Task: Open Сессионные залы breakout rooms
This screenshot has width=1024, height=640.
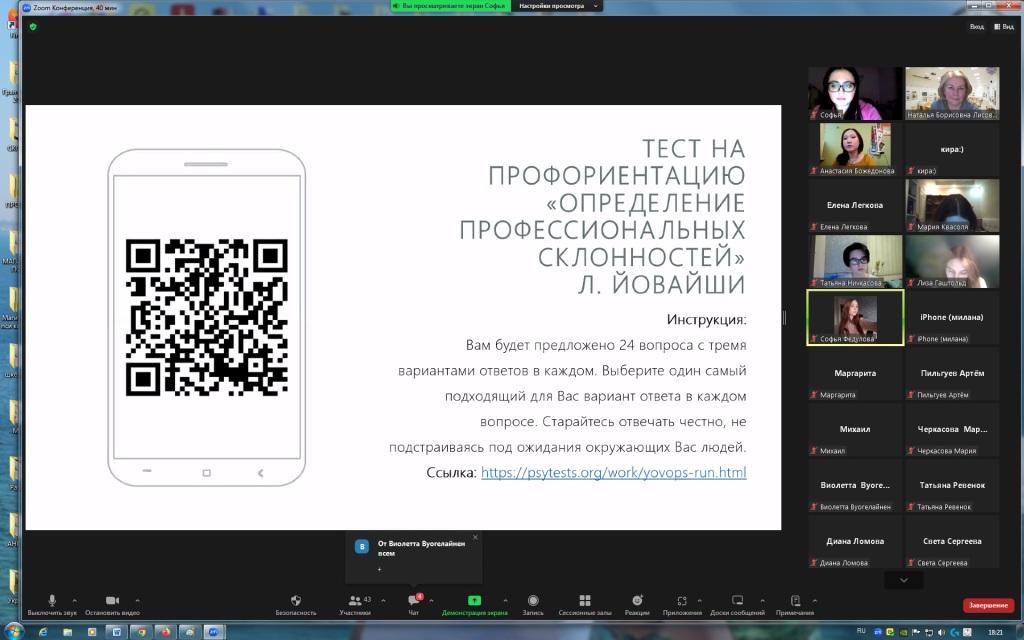Action: tap(584, 605)
